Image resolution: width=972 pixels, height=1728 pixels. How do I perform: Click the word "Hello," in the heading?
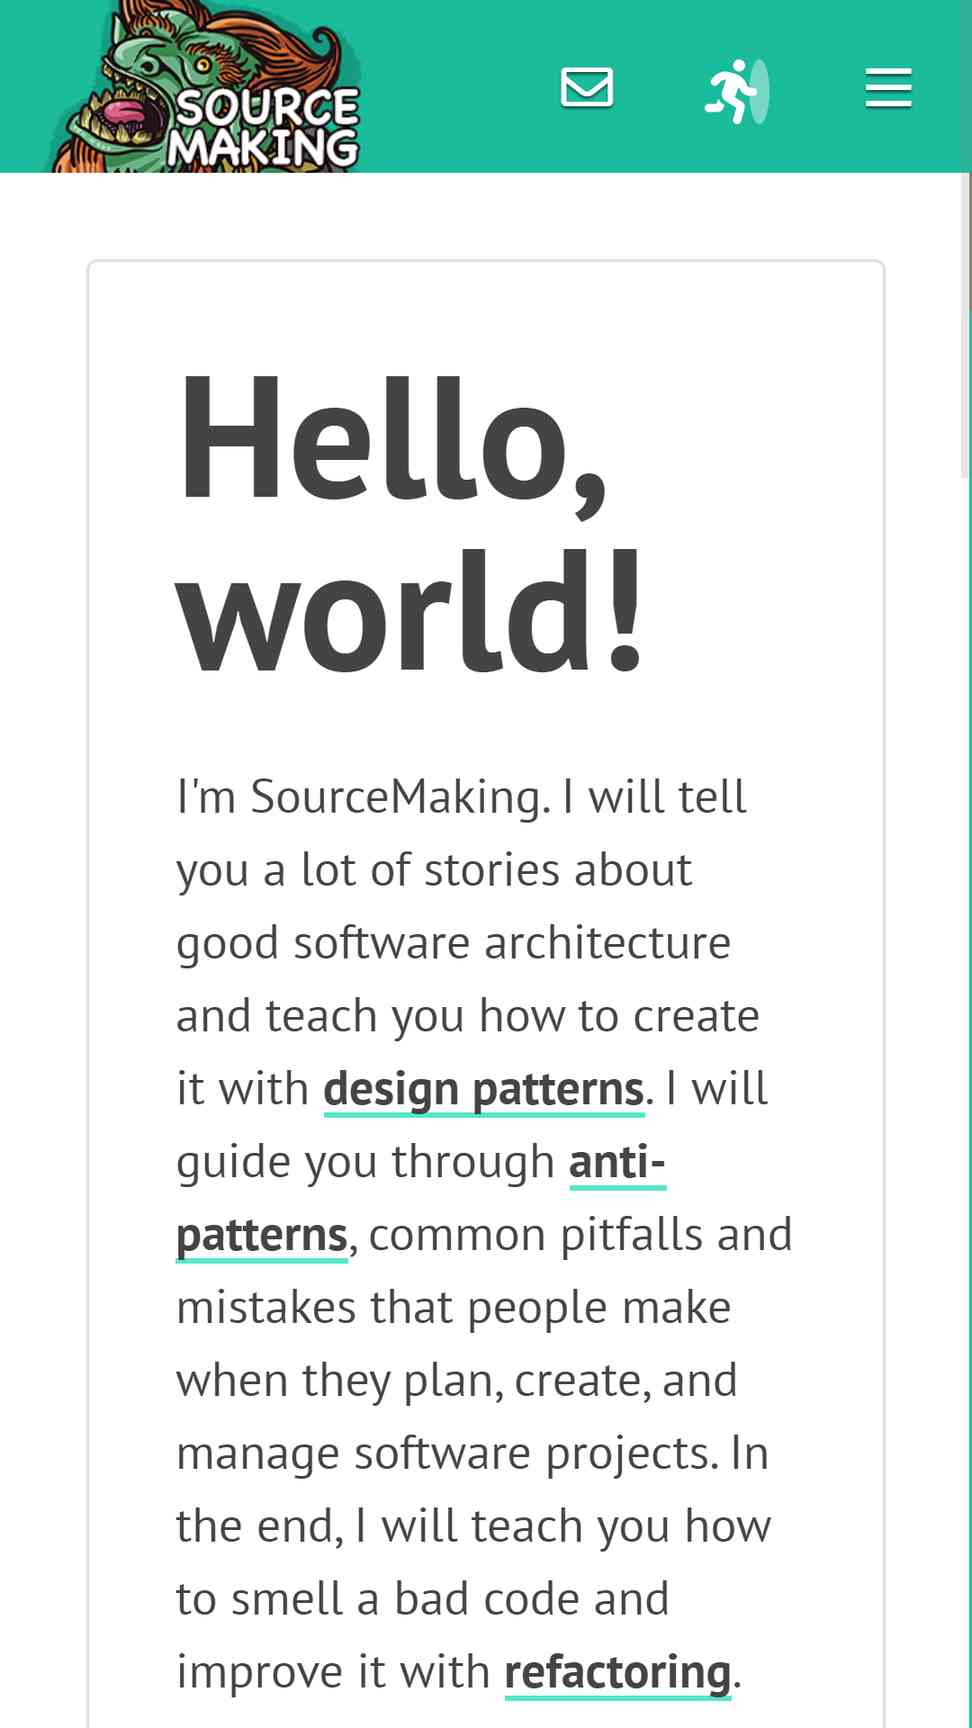[x=392, y=440]
